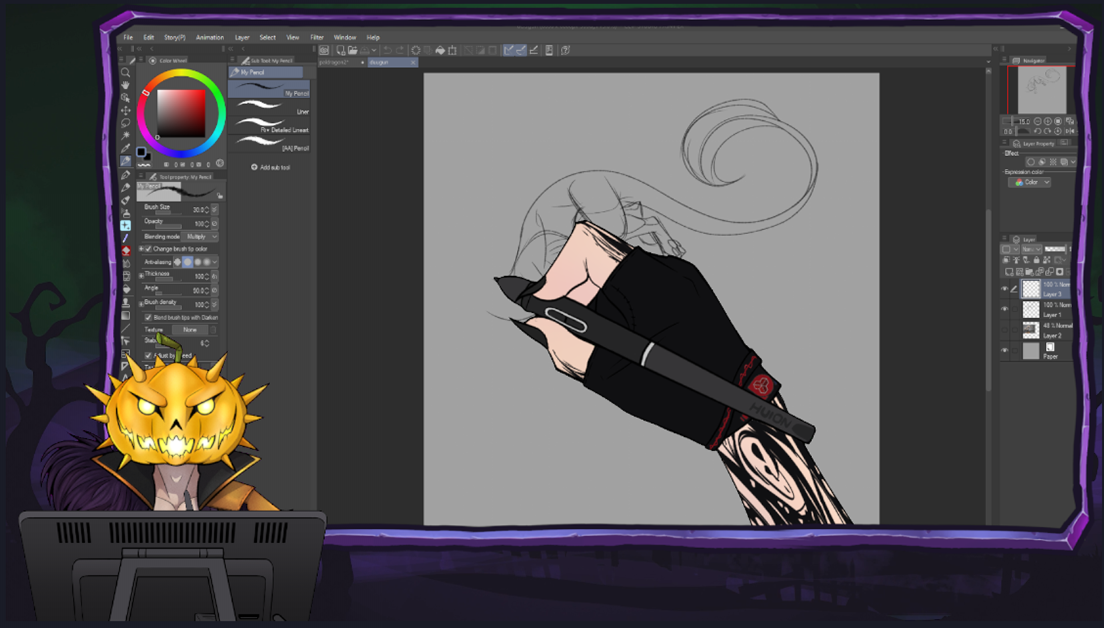Click inside the color wheel square

(182, 111)
